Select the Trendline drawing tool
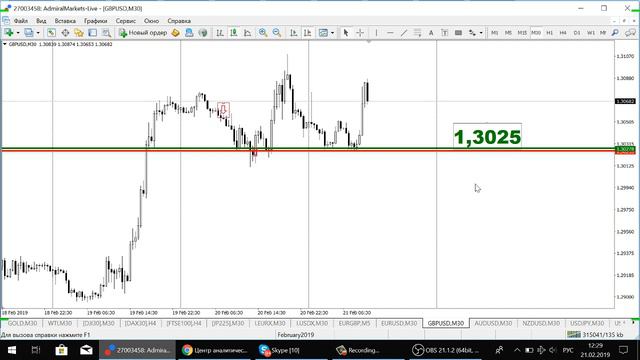The height and width of the screenshot is (360, 640). [404, 33]
